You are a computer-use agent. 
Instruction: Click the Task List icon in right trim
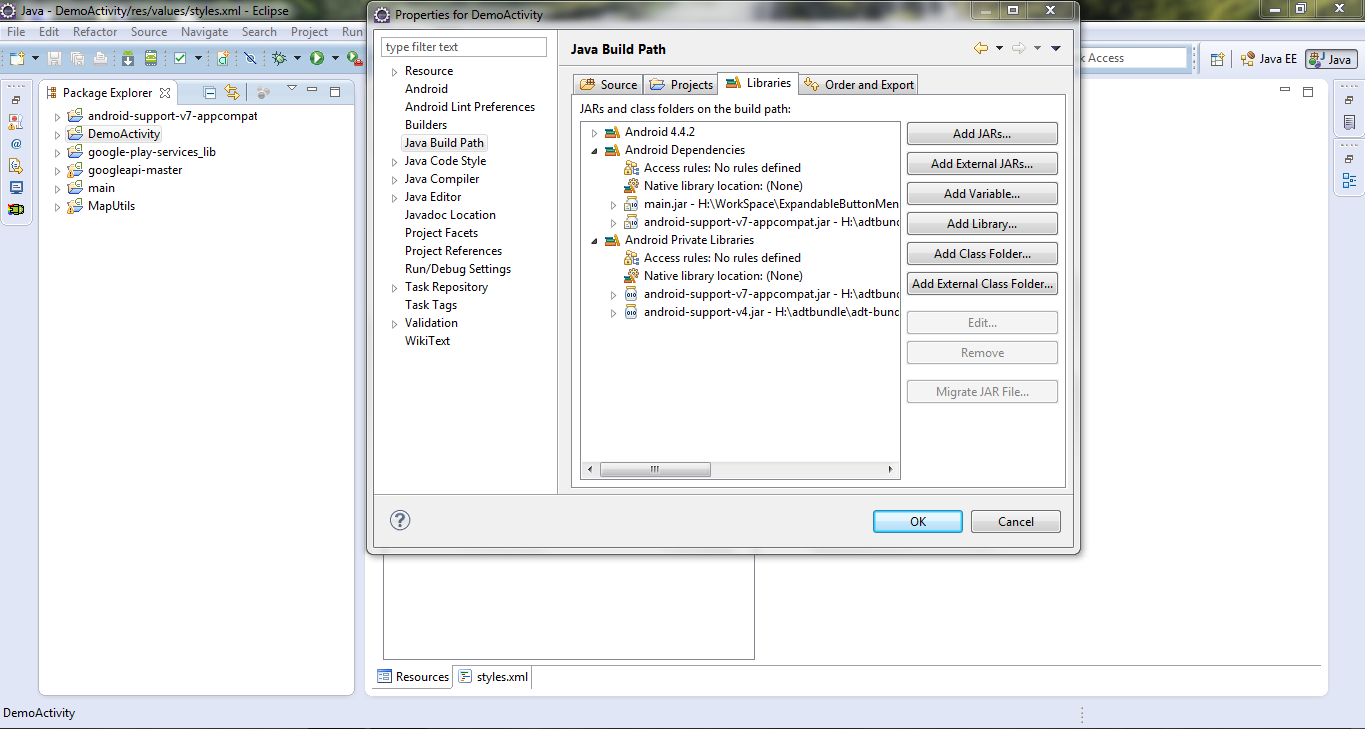[1349, 122]
